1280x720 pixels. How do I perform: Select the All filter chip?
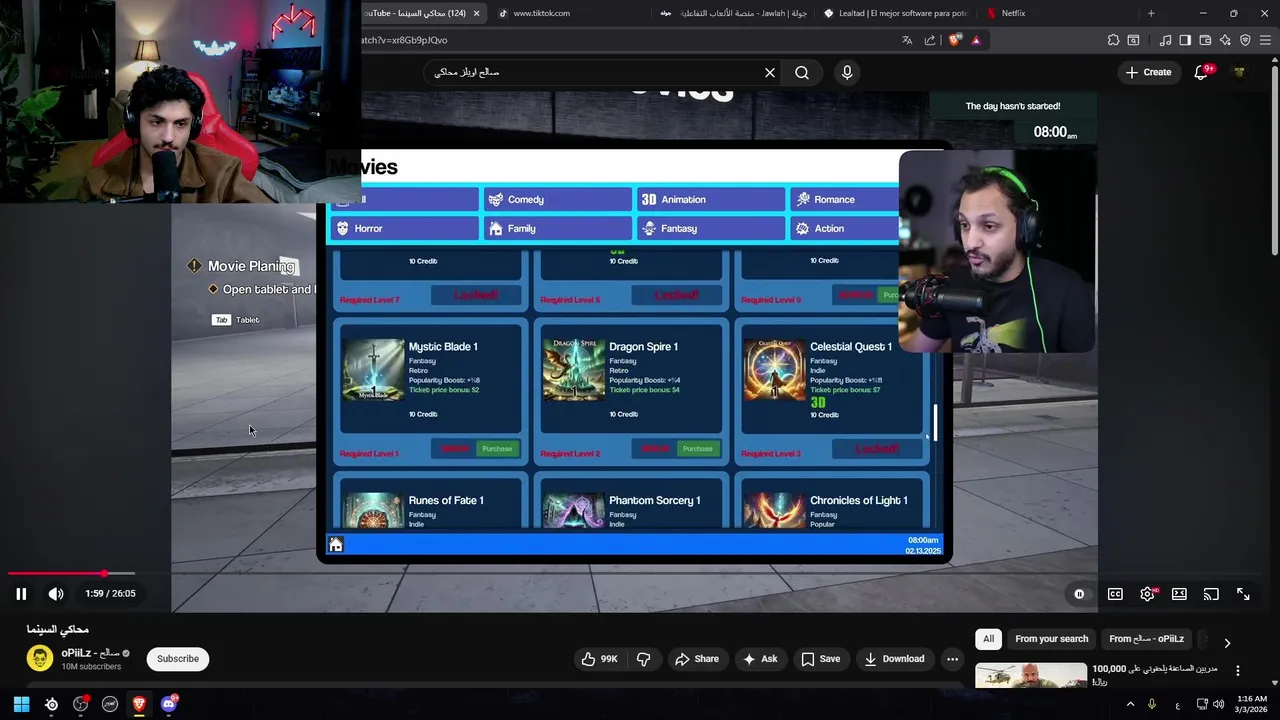coord(988,639)
